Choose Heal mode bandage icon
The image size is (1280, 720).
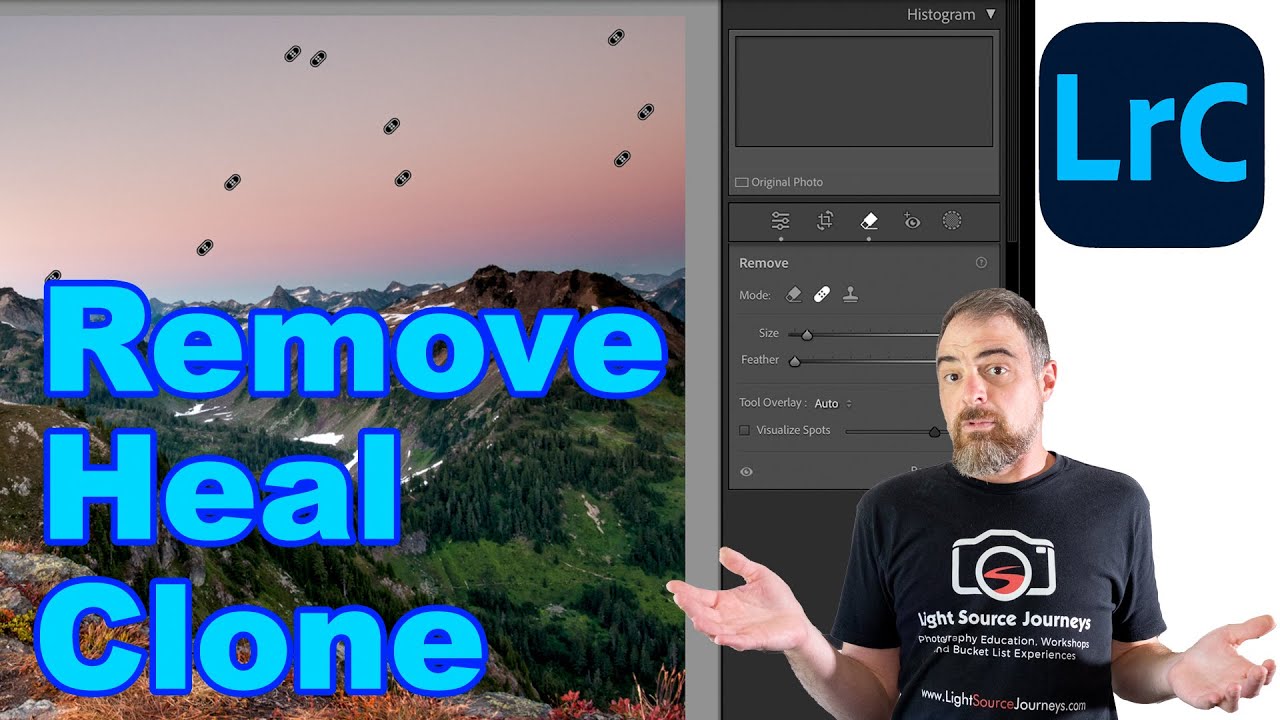pos(822,295)
